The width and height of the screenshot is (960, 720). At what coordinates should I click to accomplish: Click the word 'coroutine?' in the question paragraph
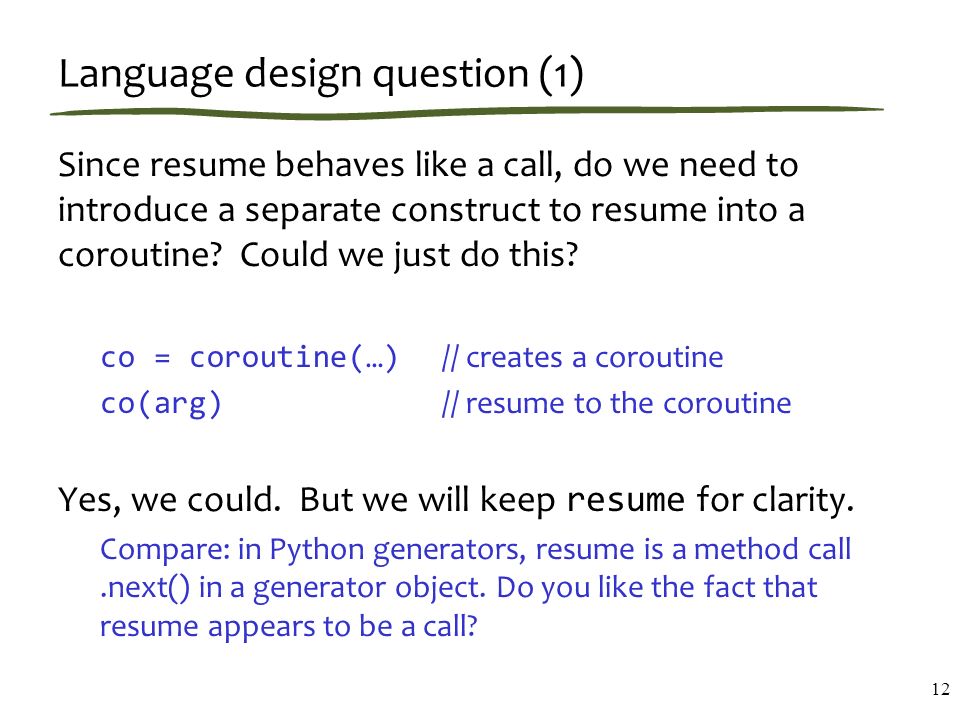tap(140, 255)
